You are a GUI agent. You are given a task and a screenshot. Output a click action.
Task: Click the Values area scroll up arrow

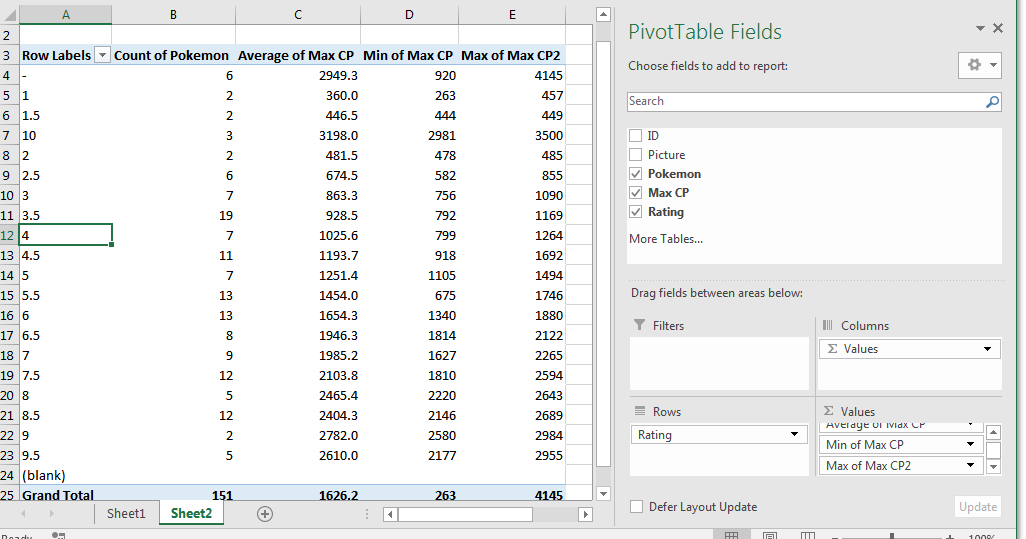coord(993,432)
